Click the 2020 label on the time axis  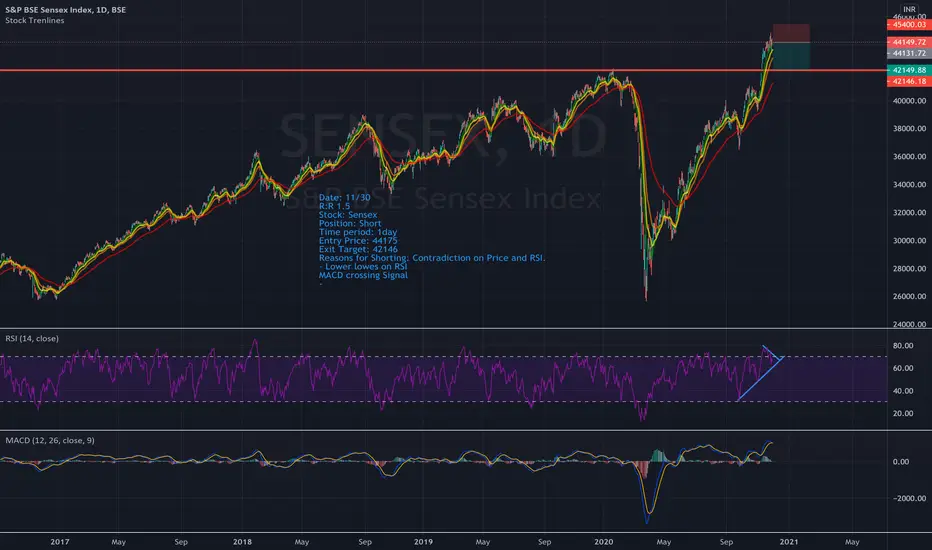pyautogui.click(x=604, y=542)
